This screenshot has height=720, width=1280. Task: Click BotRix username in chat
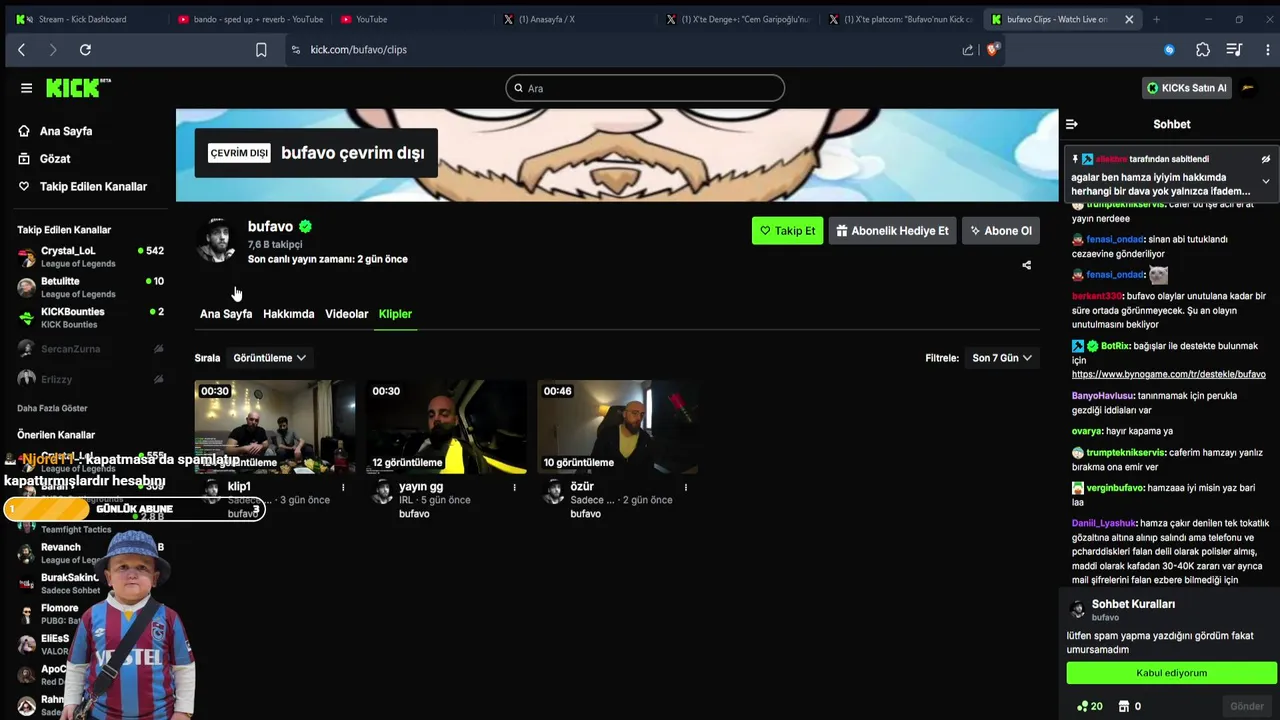[1115, 346]
